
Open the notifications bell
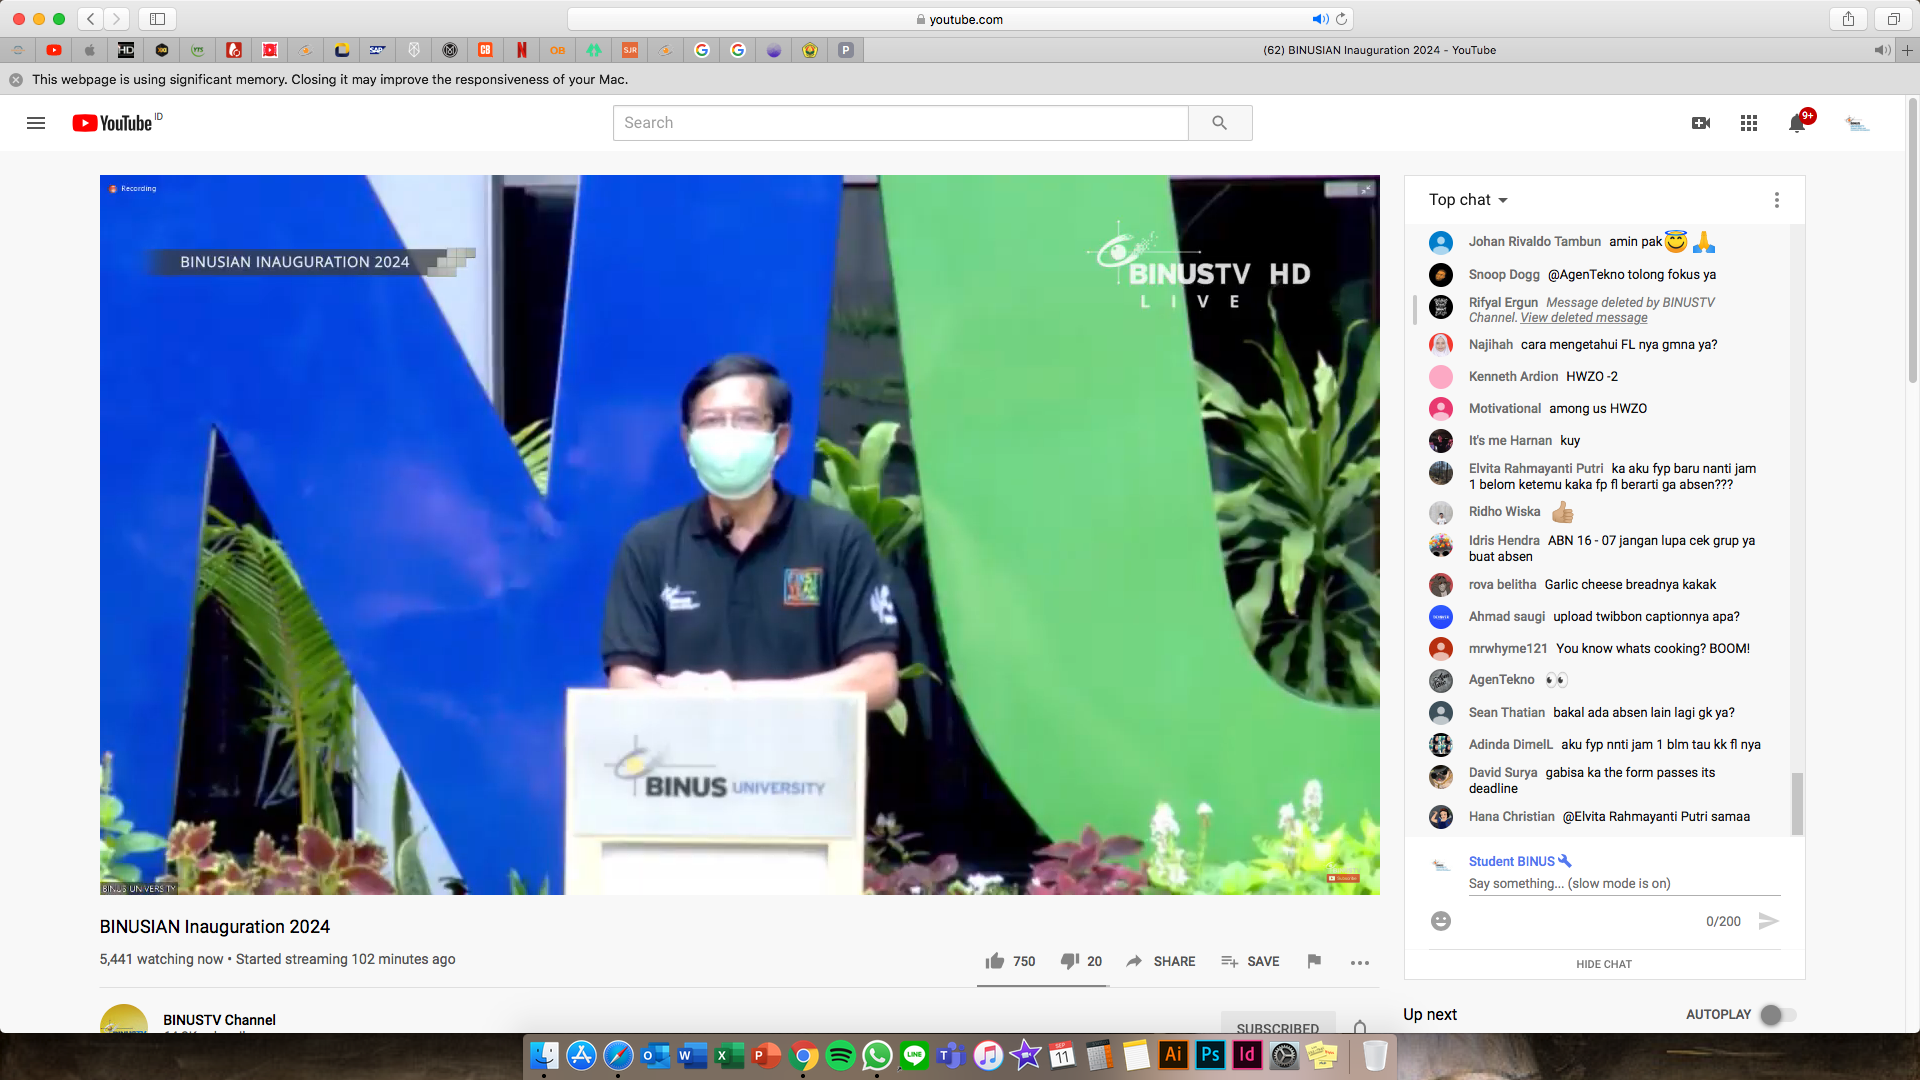click(1797, 123)
